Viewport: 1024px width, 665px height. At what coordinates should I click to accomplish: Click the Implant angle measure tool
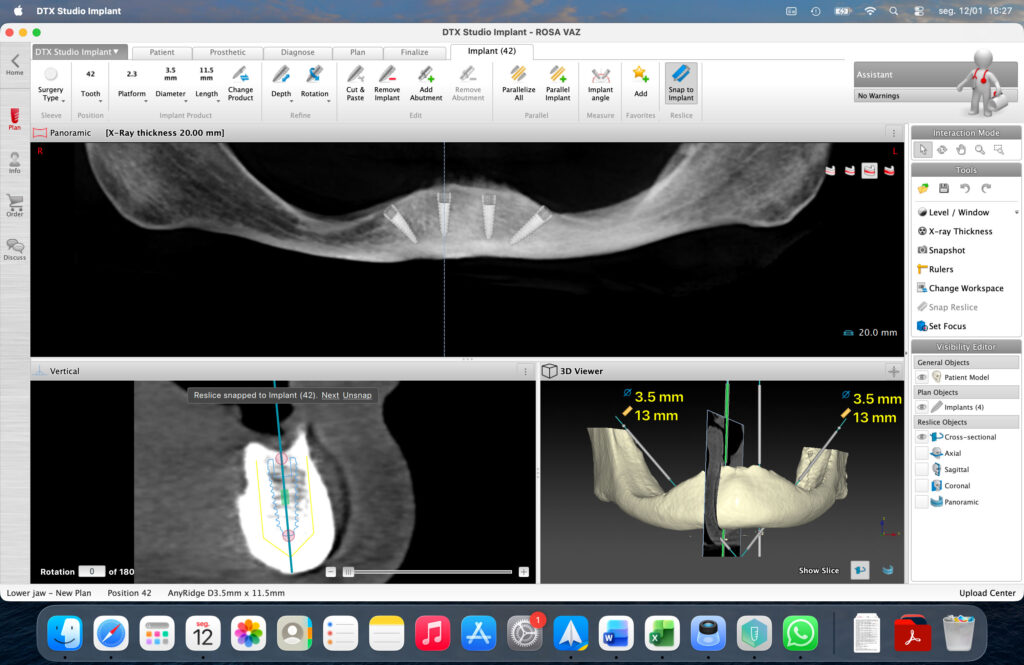(600, 76)
